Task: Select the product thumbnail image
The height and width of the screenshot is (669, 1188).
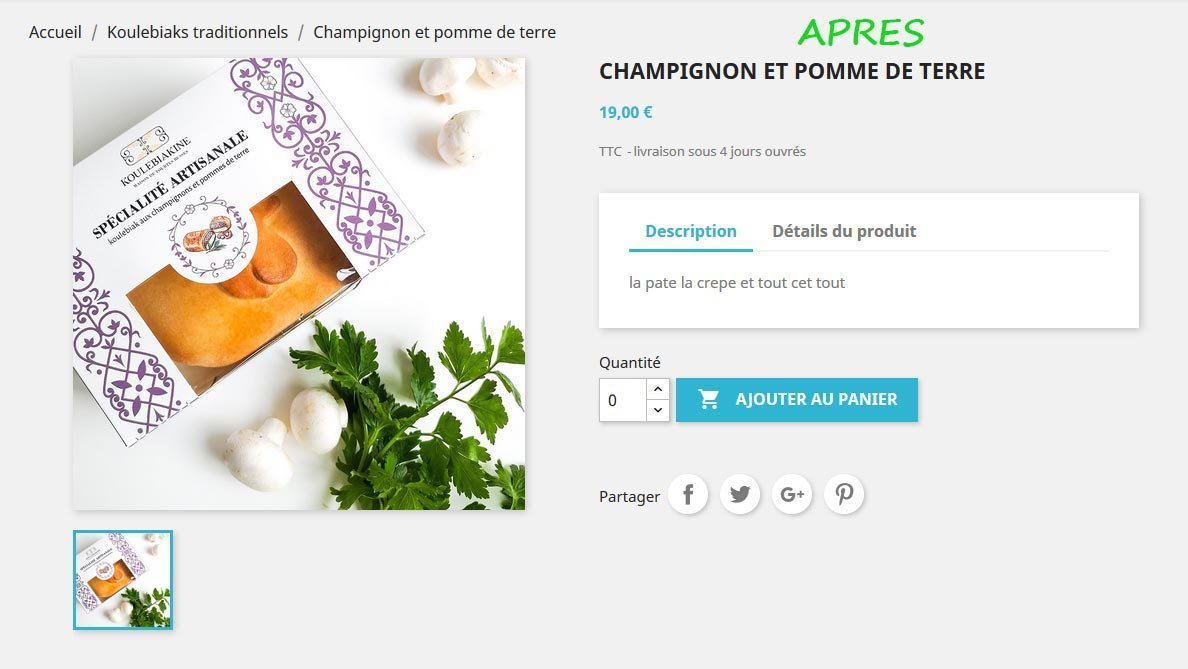Action: 123,580
